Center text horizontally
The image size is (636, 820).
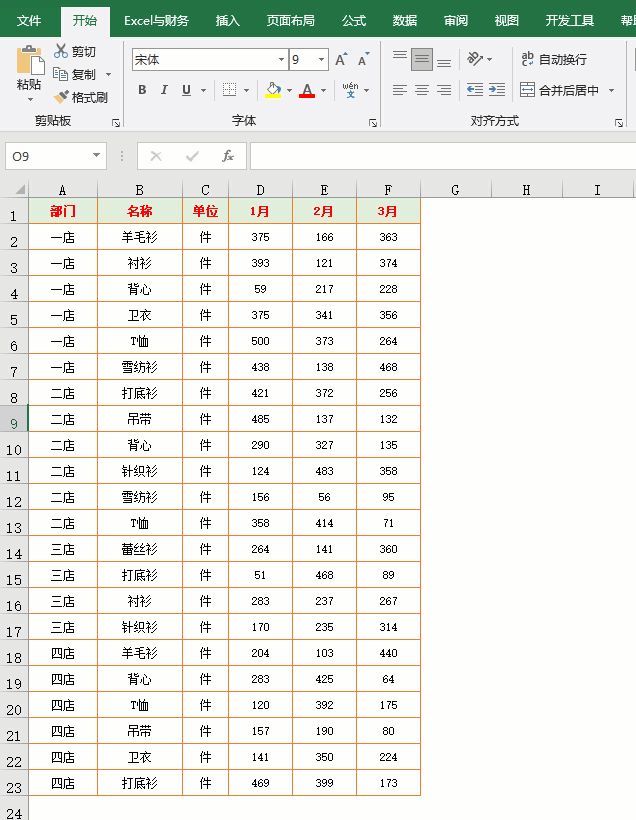click(422, 90)
